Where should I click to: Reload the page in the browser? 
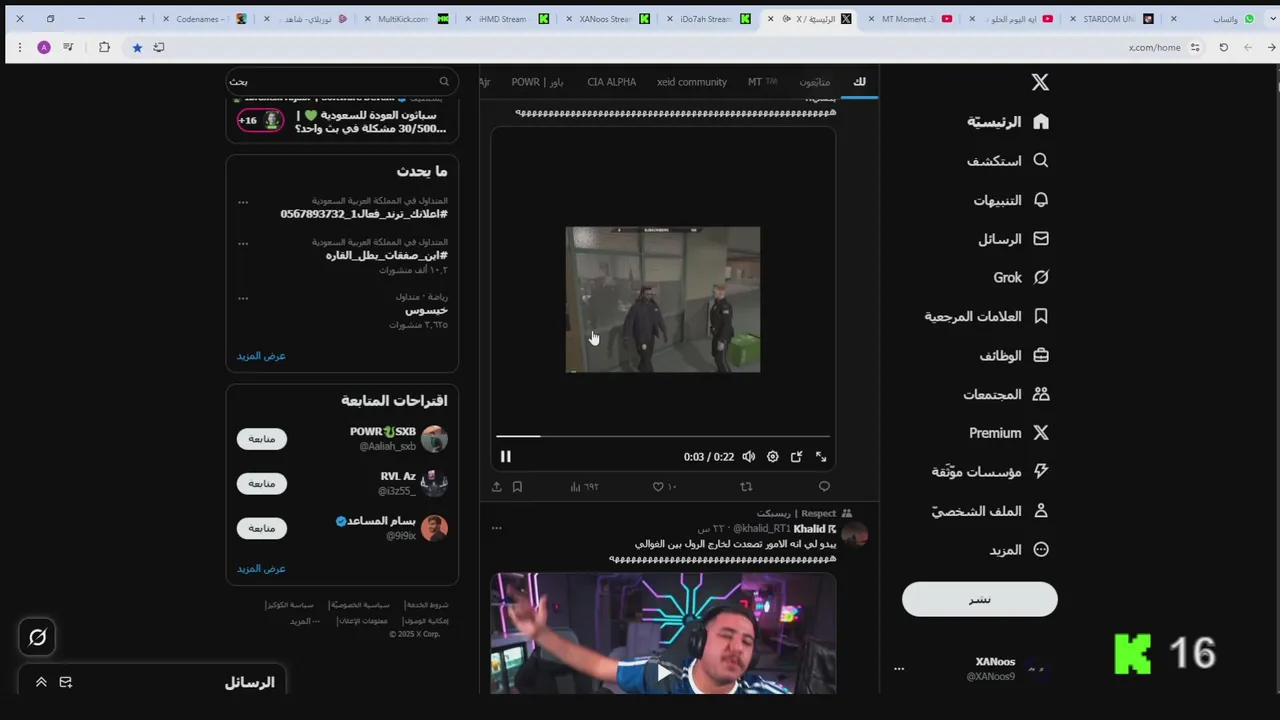click(x=1223, y=47)
